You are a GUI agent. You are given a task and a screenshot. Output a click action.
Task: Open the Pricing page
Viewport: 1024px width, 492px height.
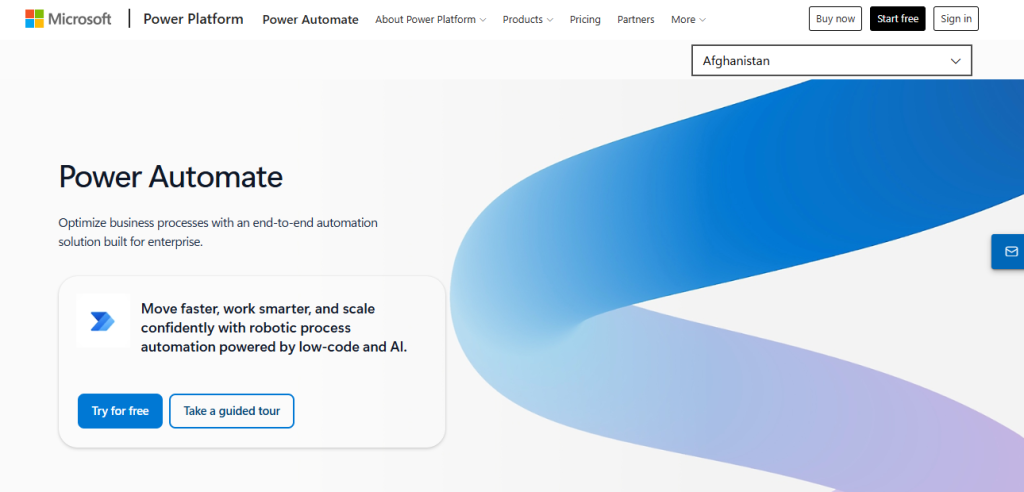click(584, 20)
